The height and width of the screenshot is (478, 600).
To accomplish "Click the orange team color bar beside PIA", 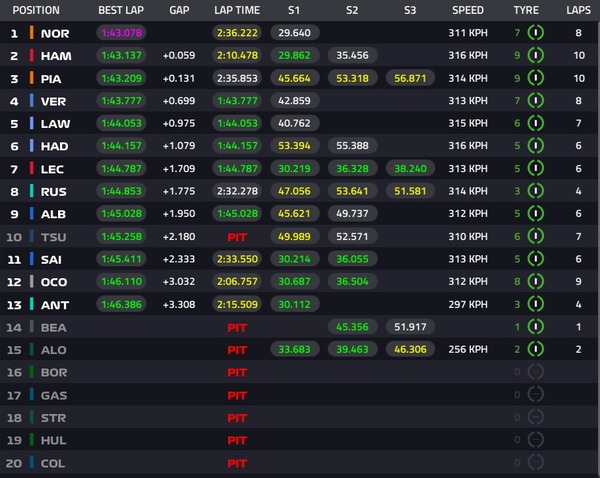I will point(31,78).
